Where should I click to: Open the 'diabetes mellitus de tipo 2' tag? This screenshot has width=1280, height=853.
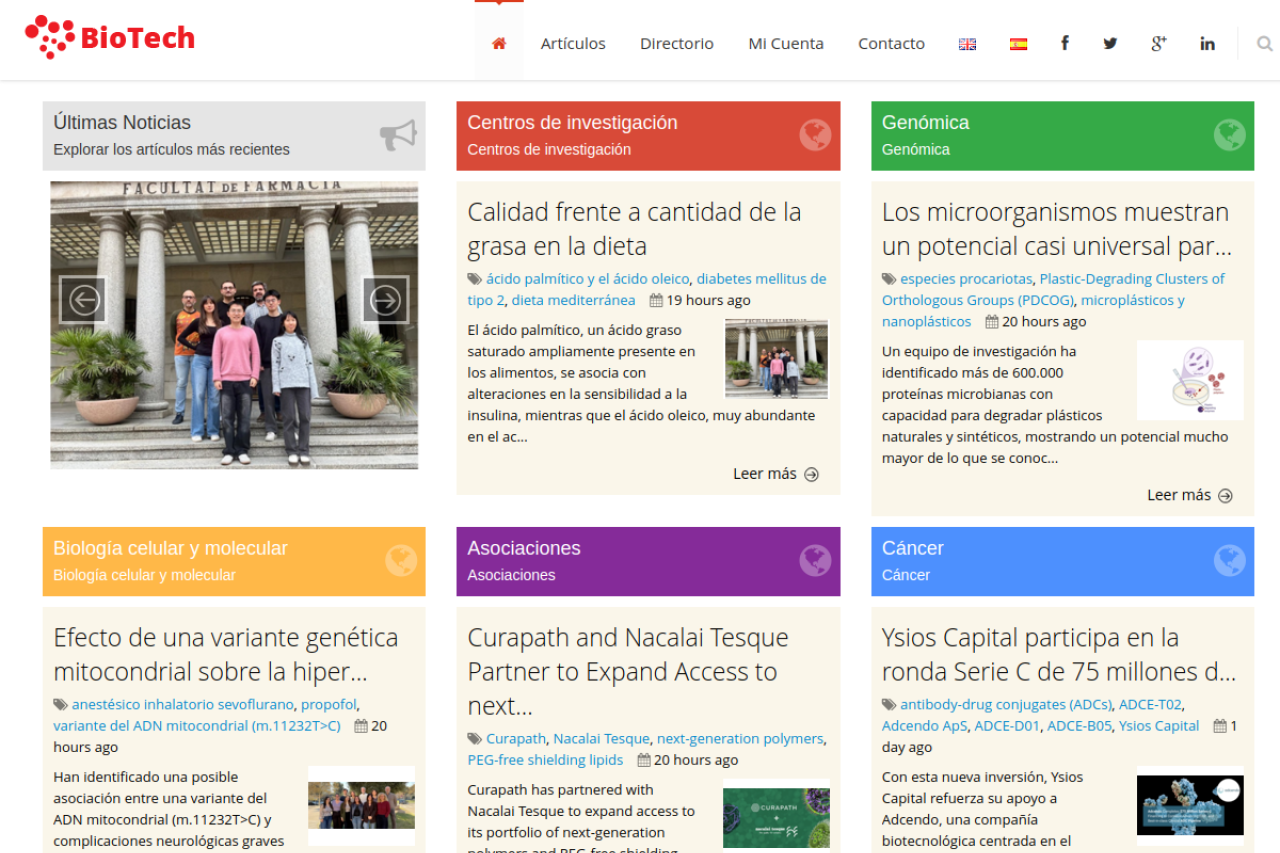[x=761, y=279]
